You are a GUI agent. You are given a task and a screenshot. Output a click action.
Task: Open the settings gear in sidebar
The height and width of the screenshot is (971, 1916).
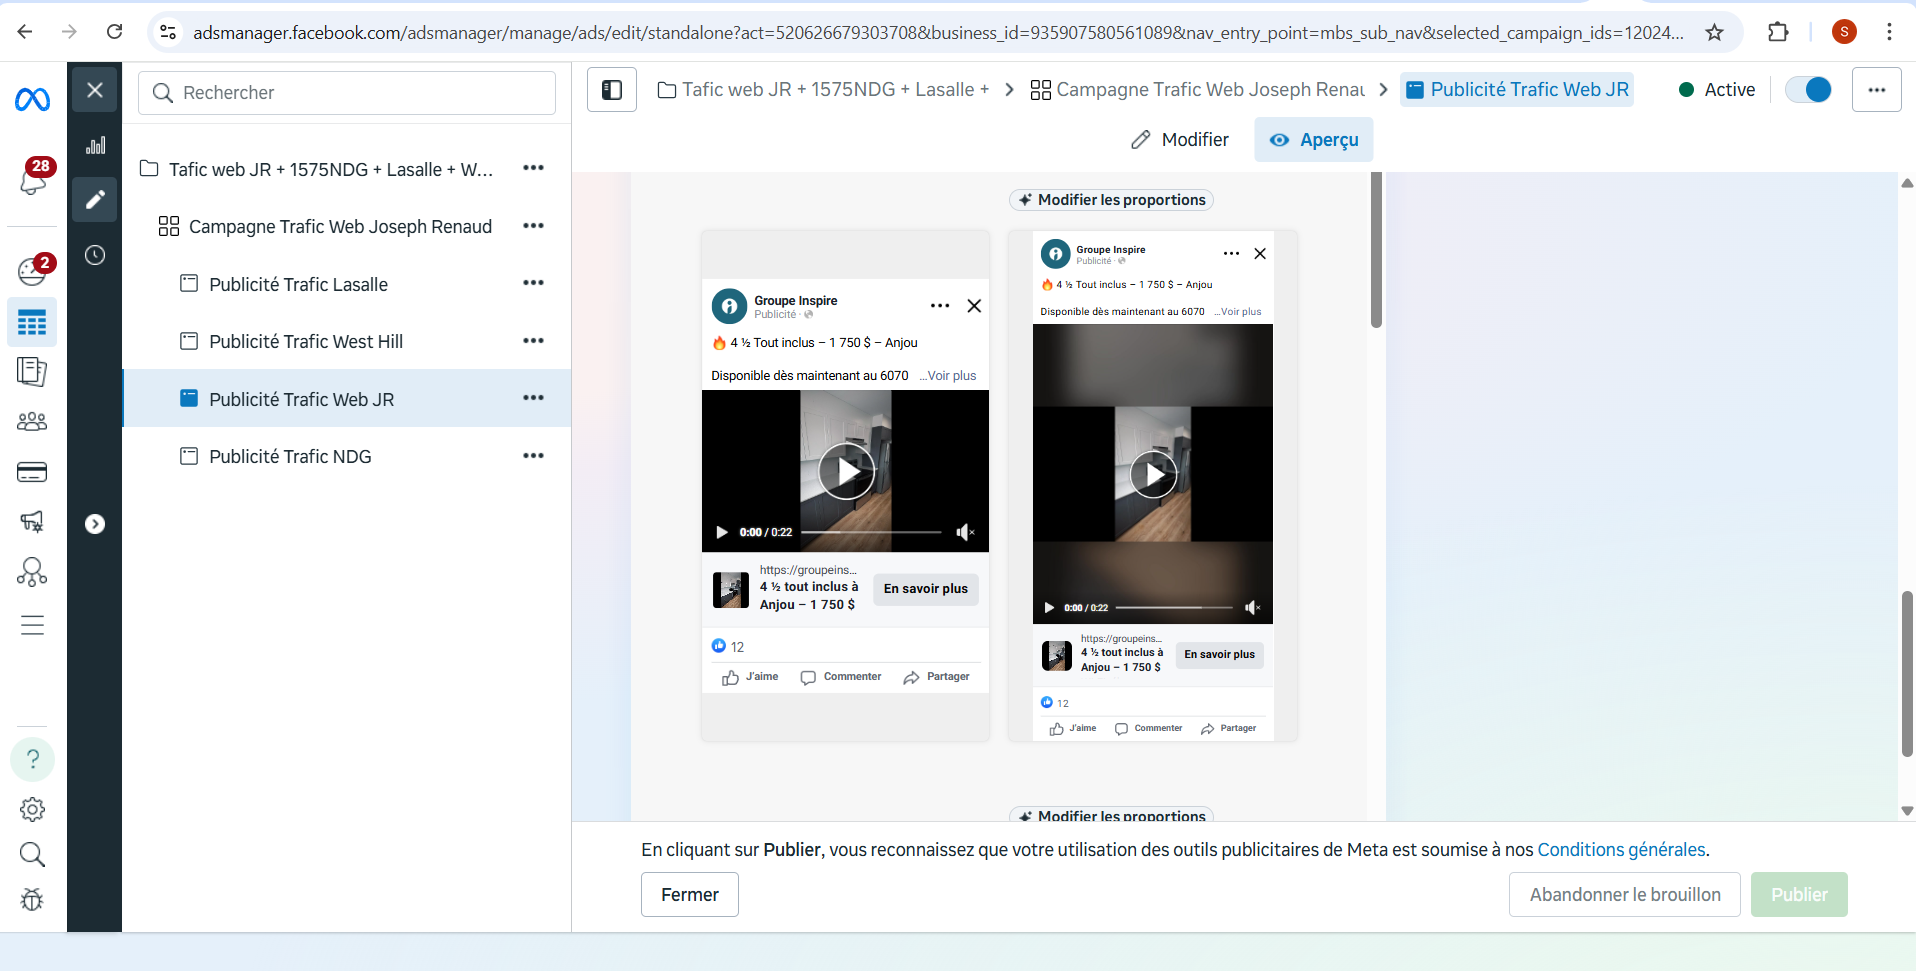[x=32, y=809]
